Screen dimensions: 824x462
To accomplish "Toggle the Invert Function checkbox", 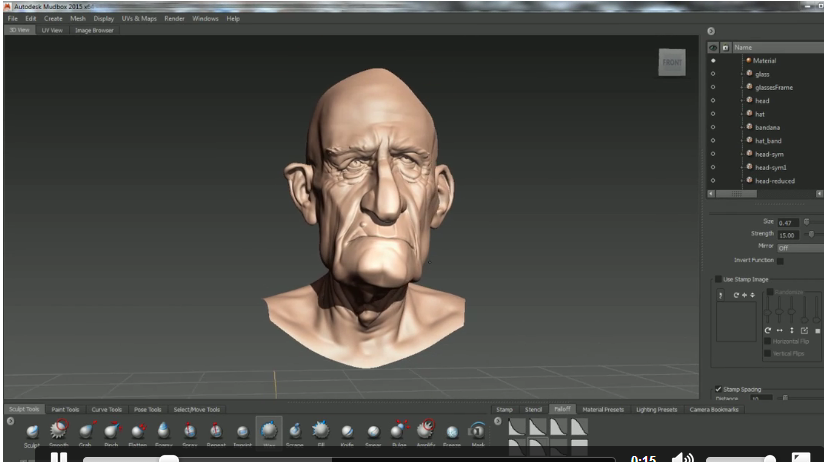I will (x=781, y=260).
